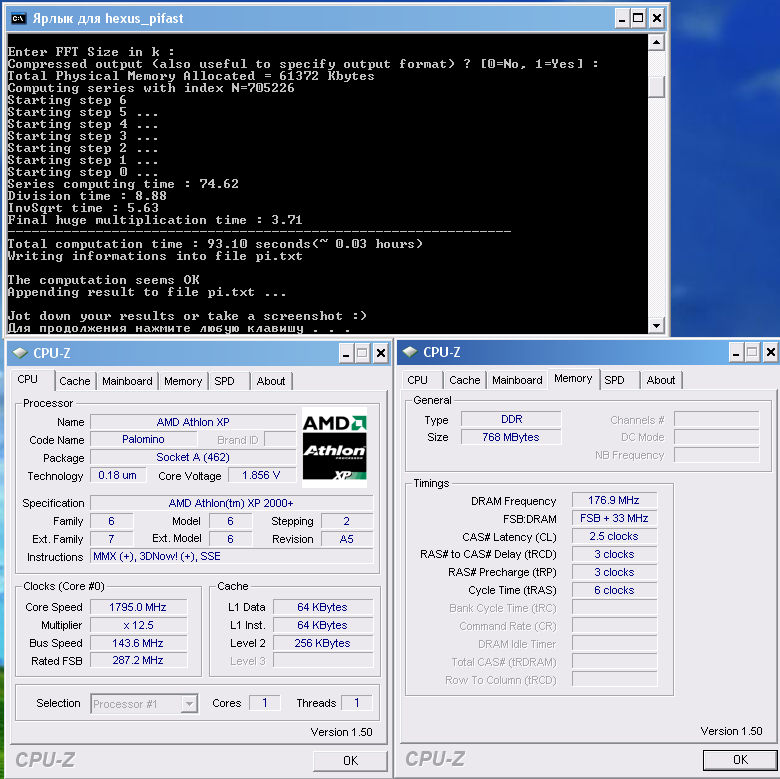The width and height of the screenshot is (780, 779).
Task: Click the right CPU-Z window's title icon
Action: 410,352
